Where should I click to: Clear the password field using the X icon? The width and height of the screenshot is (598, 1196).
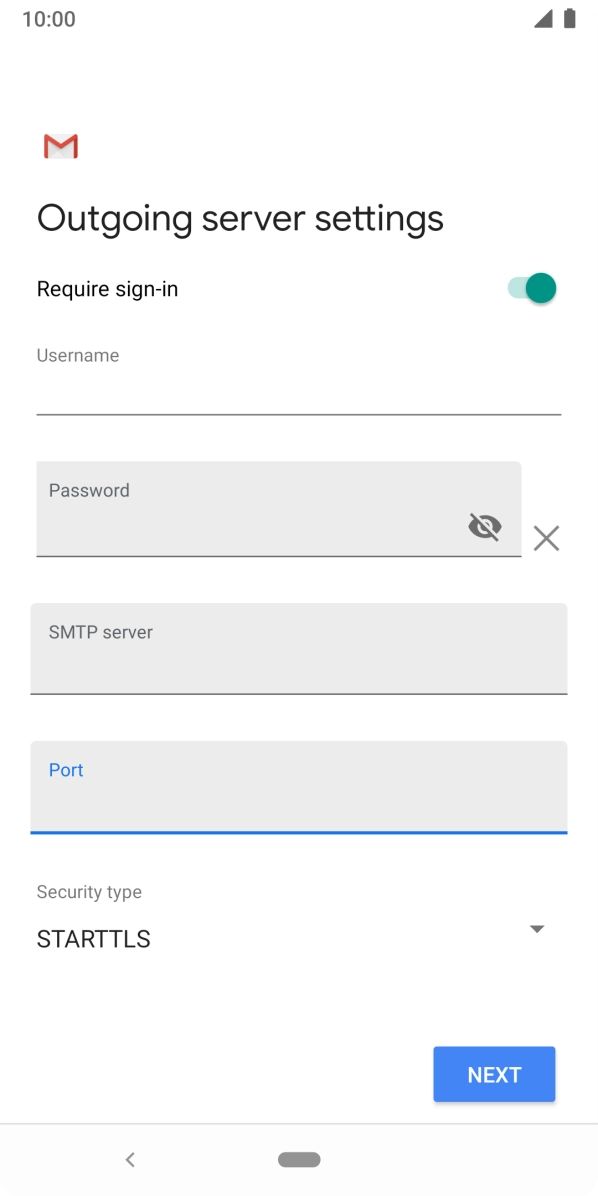545,538
